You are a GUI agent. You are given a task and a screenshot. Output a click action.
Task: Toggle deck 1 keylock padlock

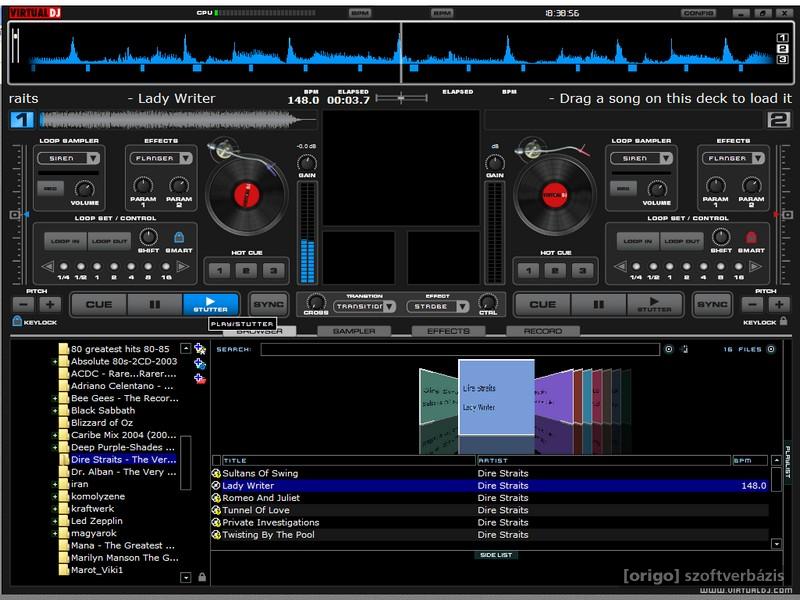[x=17, y=321]
